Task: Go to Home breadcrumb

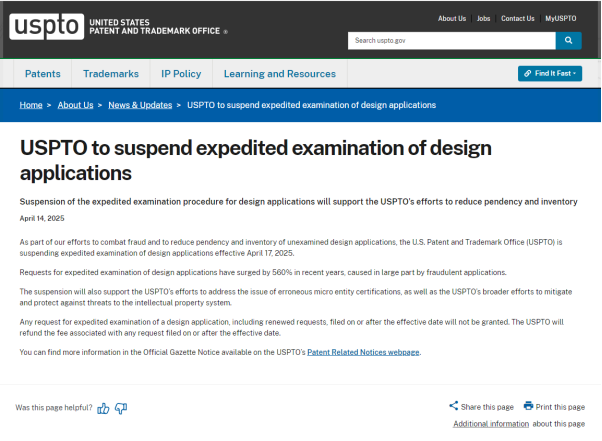Action: 31,105
